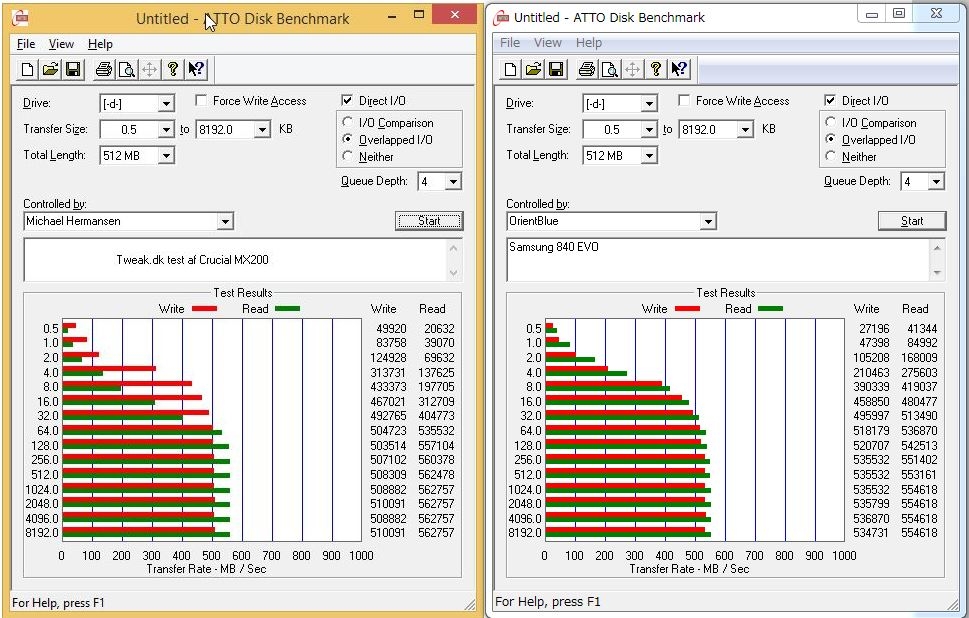Select Neither radio in right window
The height and width of the screenshot is (618, 969).
(x=831, y=156)
